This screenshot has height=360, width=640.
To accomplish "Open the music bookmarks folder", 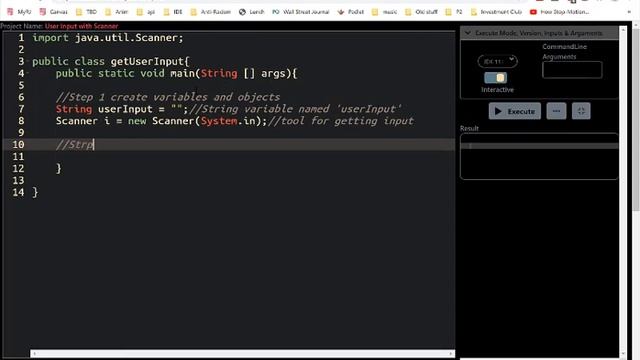I will click(384, 12).
